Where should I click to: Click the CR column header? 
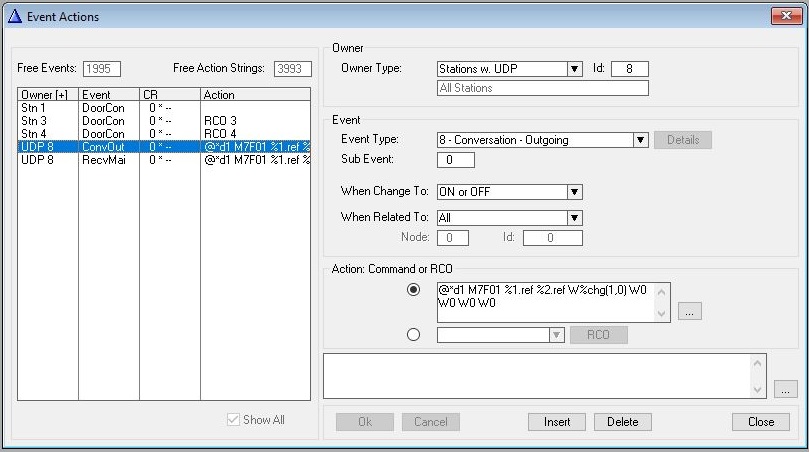click(x=170, y=95)
